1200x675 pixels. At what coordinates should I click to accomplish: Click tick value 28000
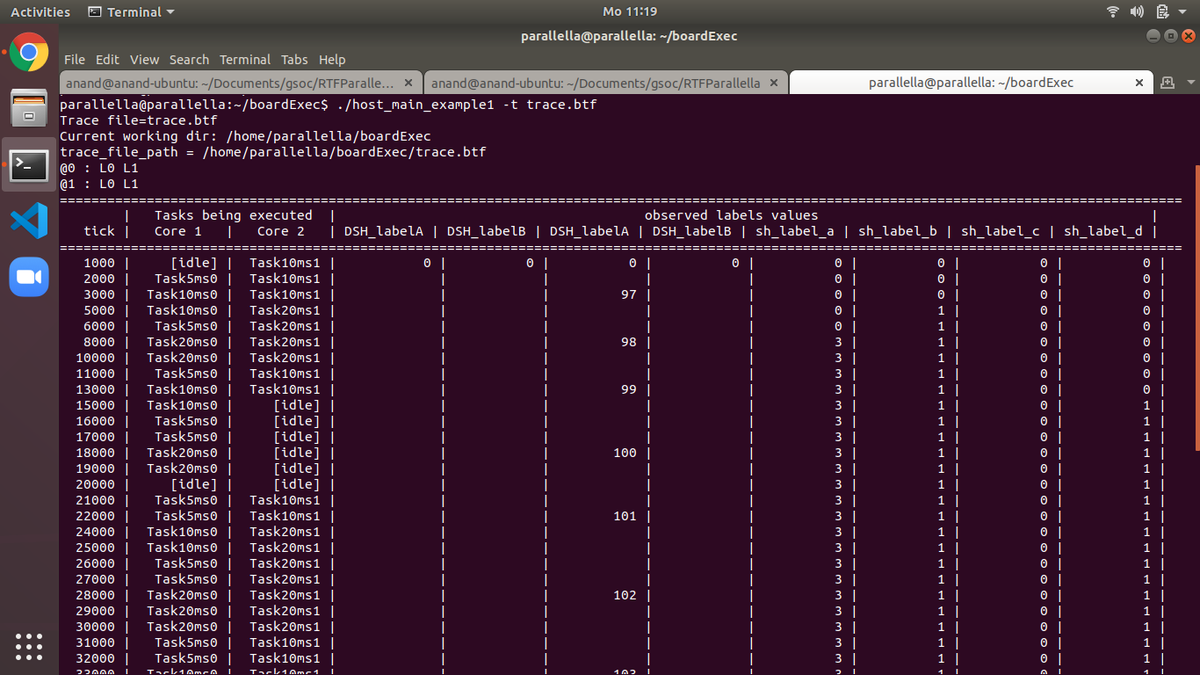[x=95, y=595]
